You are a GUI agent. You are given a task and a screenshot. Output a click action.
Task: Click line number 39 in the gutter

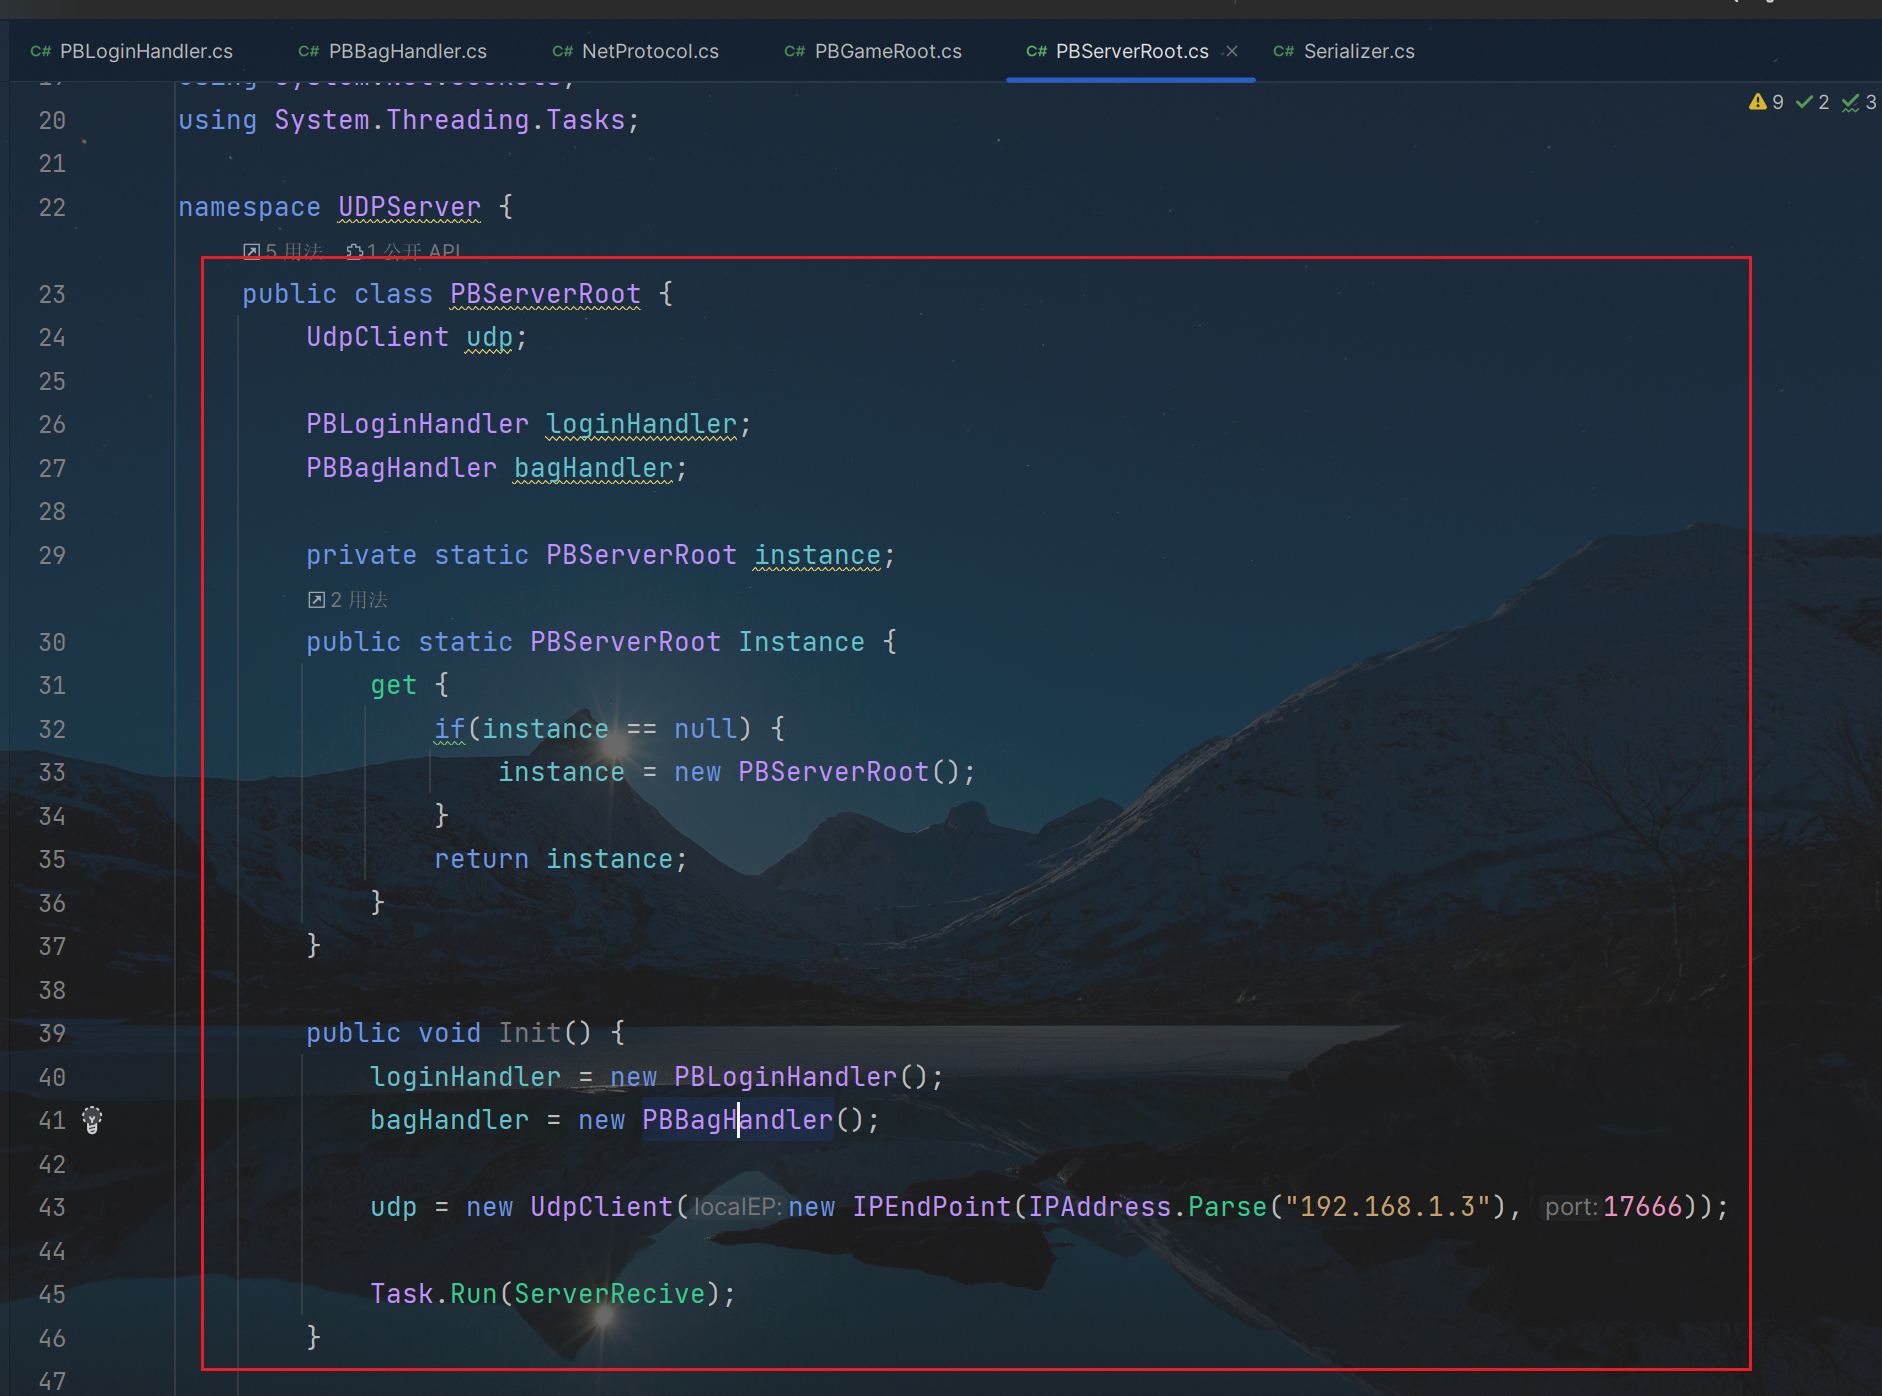tap(52, 1033)
